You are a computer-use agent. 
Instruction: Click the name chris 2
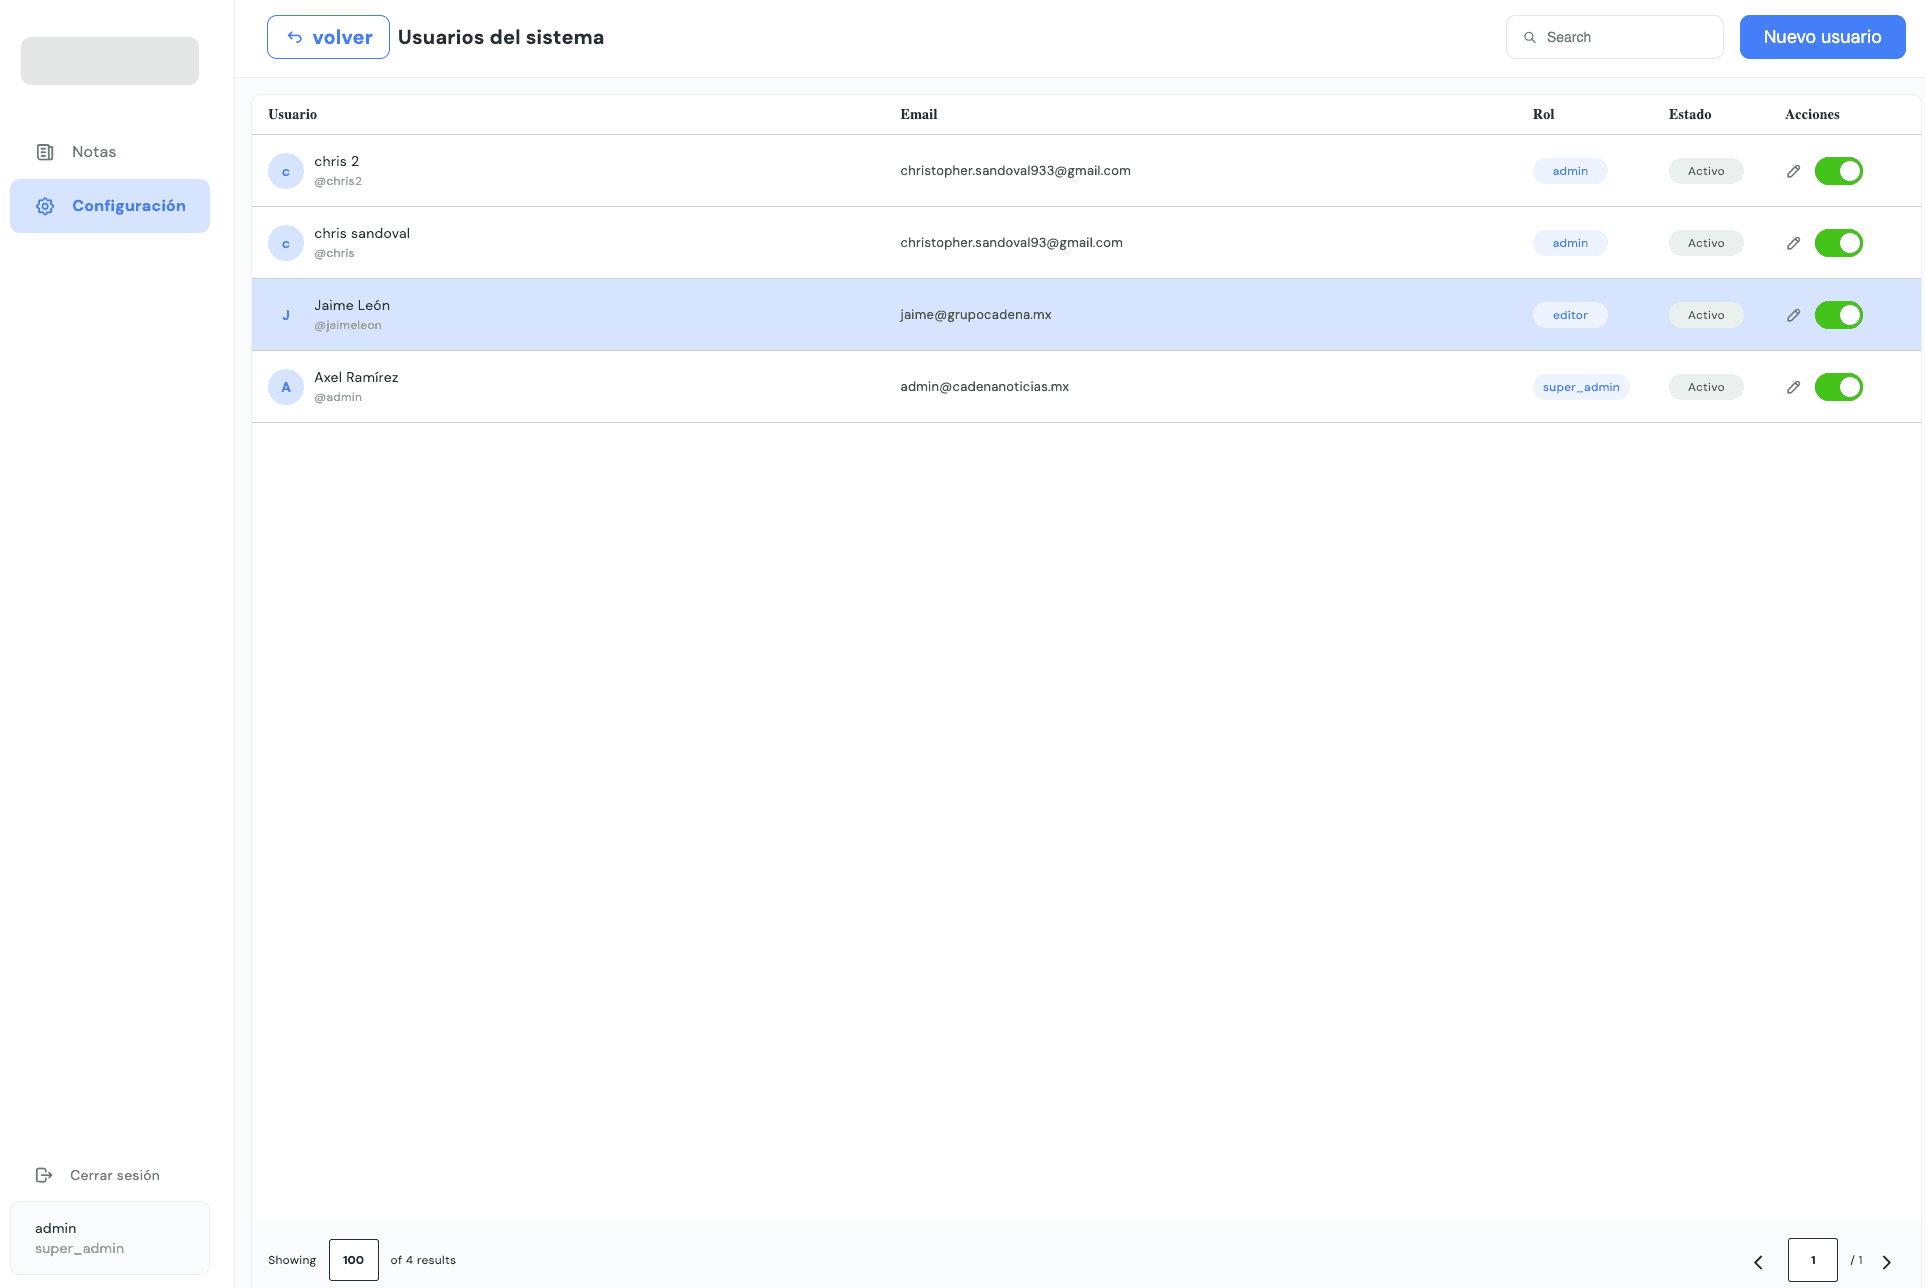coord(336,161)
